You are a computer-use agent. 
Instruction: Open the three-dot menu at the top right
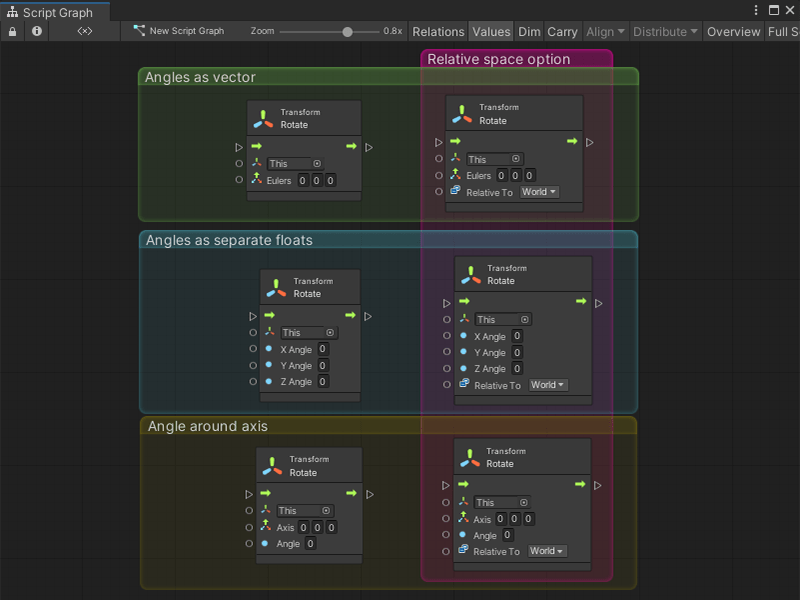pos(757,9)
